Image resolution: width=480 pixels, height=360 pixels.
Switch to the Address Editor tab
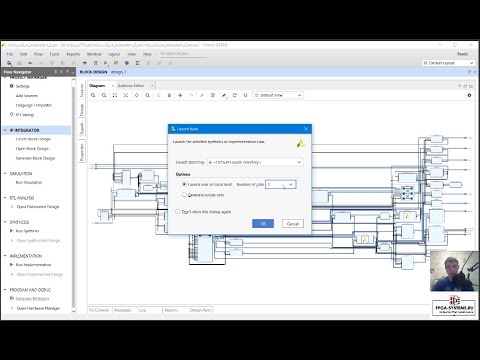pyautogui.click(x=131, y=86)
